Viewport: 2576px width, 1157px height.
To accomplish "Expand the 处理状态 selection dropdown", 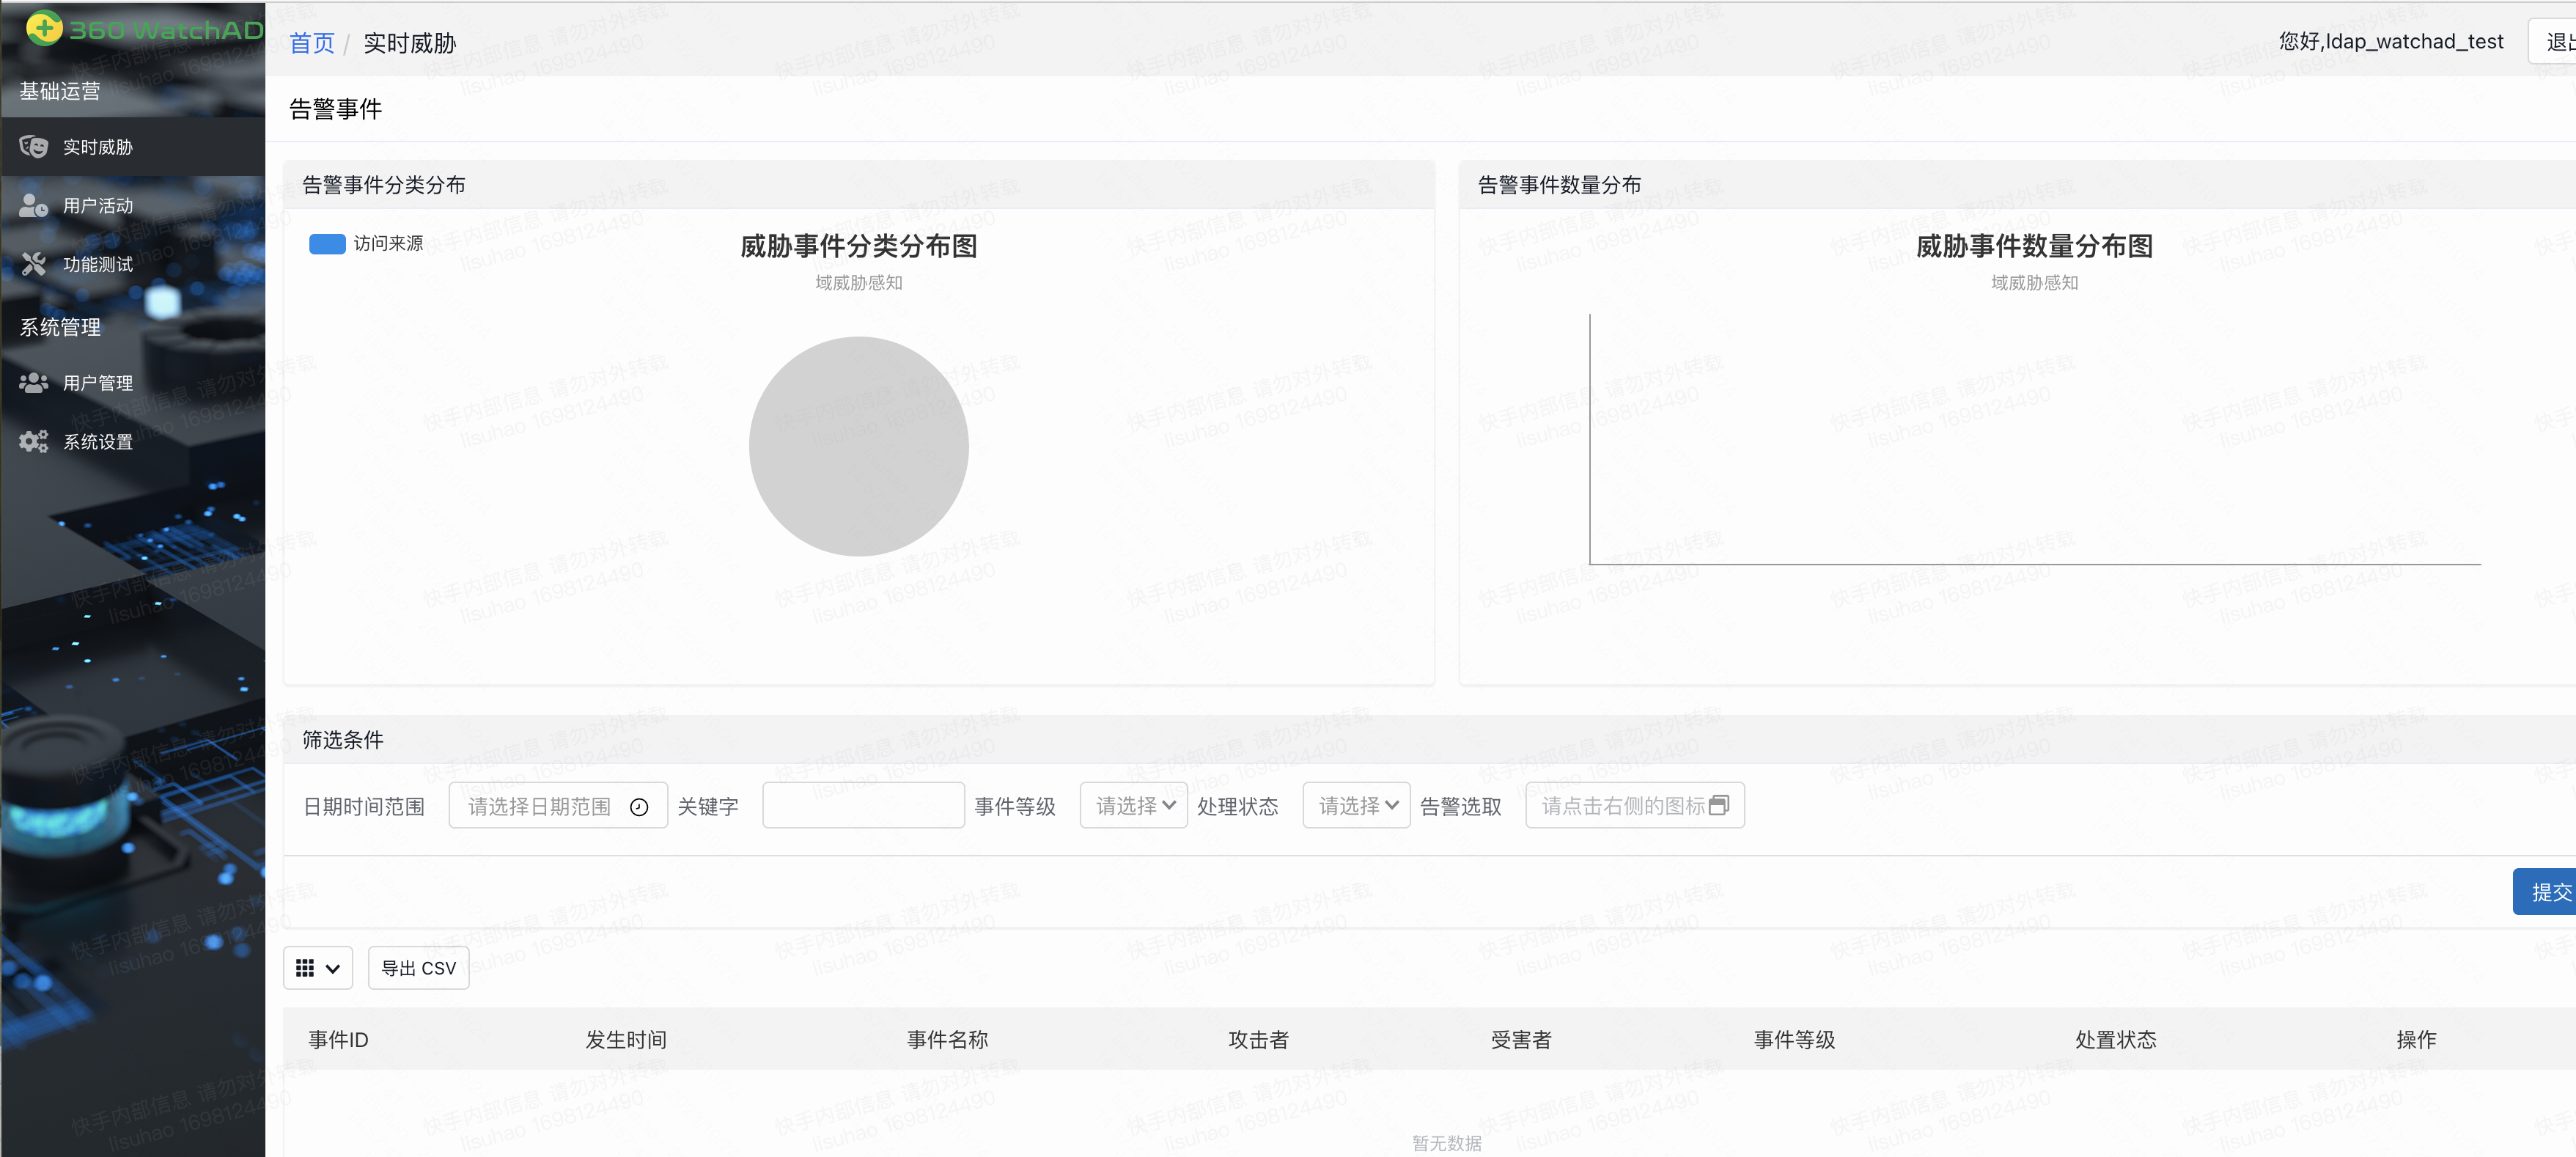I will pos(1355,805).
